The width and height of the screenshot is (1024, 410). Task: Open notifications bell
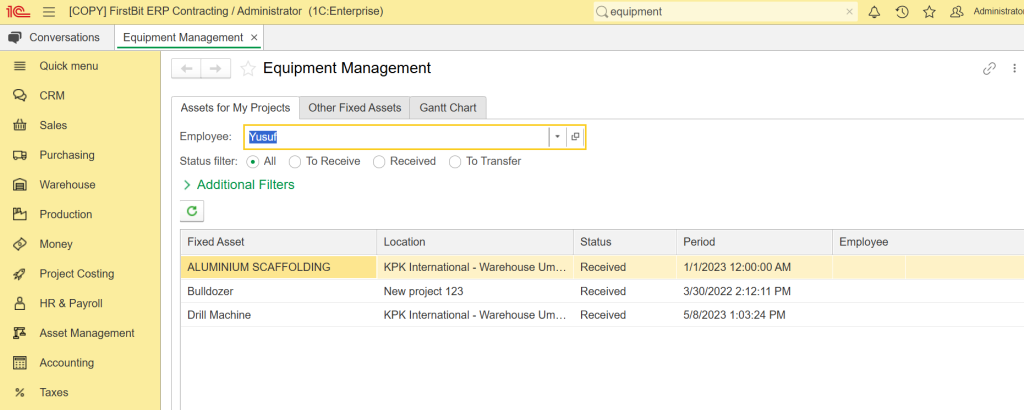coord(874,12)
